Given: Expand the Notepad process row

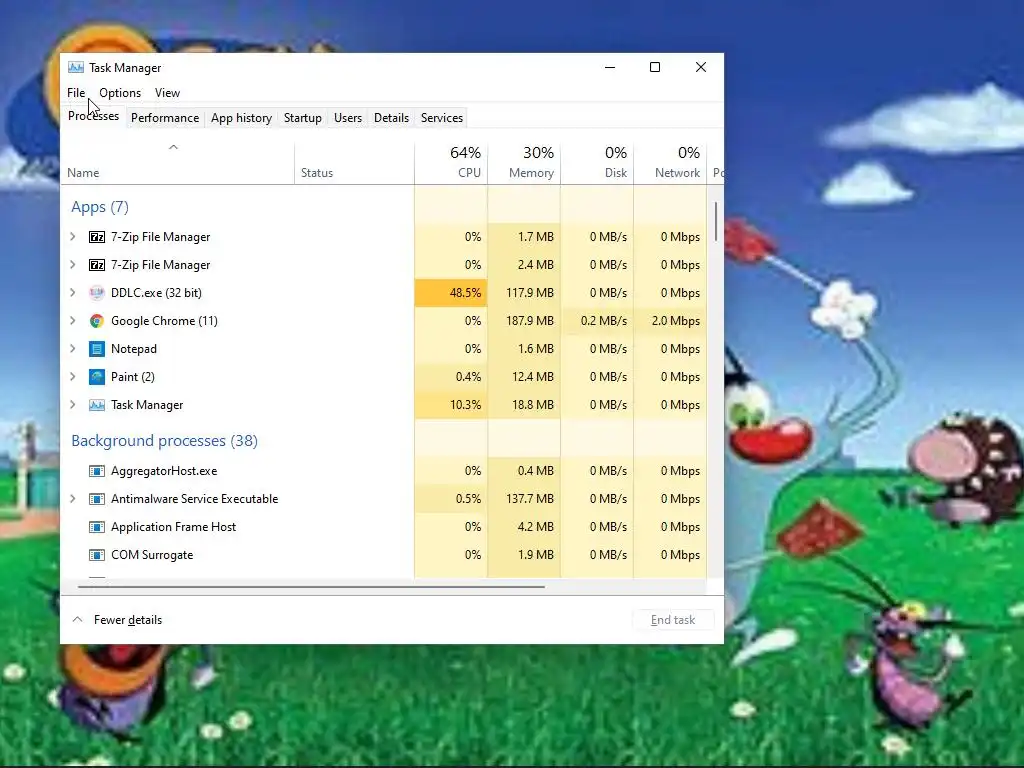Looking at the screenshot, I should point(73,349).
